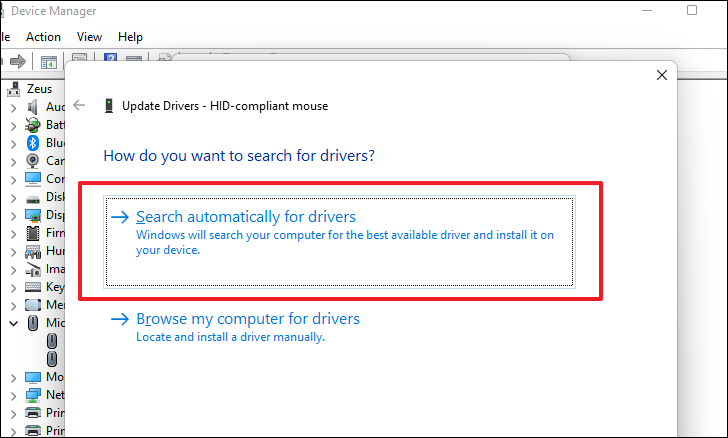
Task: Expand the Mem (Memory) category chevron
Action: click(x=13, y=306)
